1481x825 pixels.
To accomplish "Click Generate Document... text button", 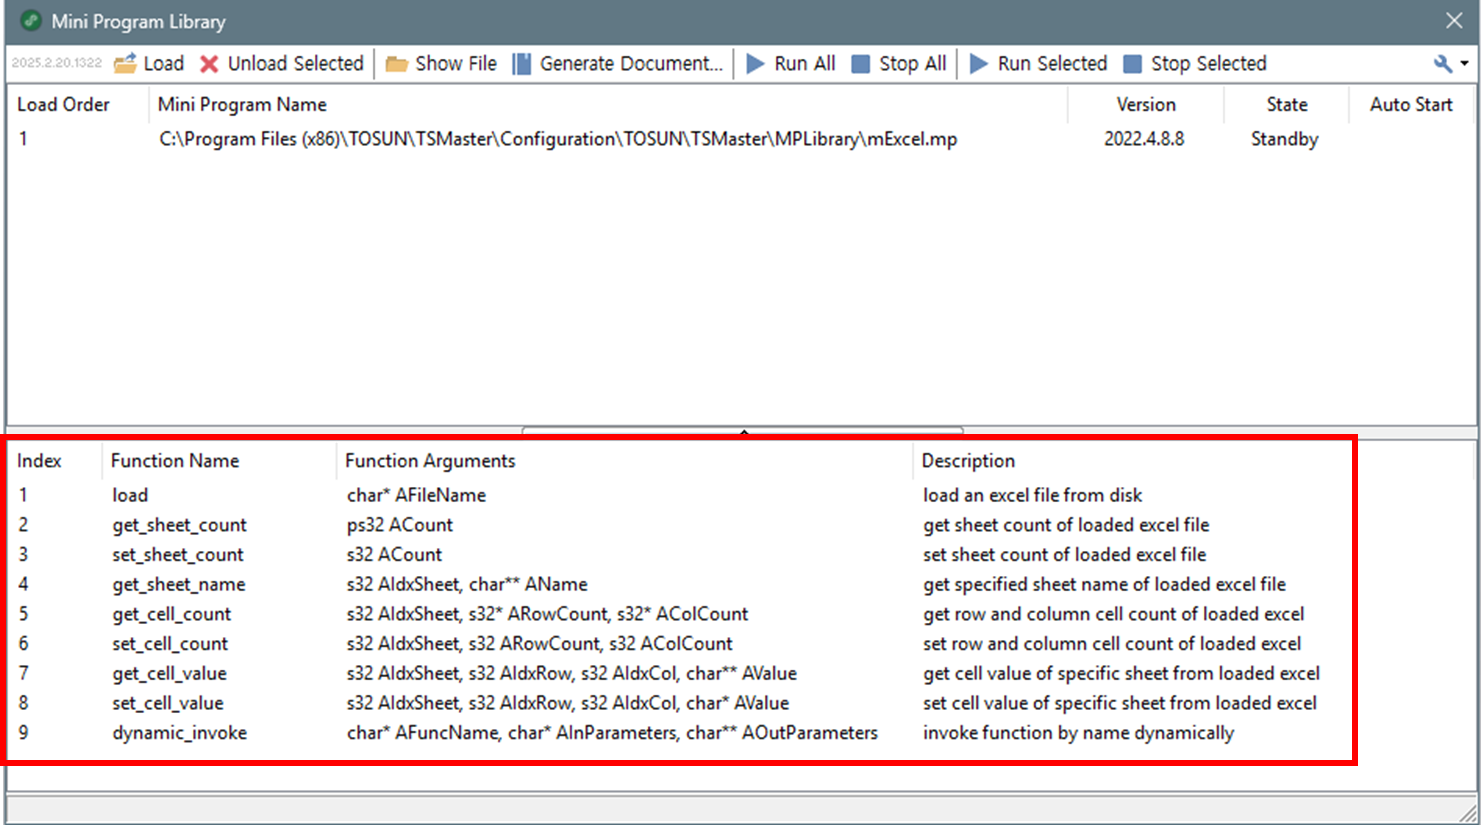I will tap(631, 64).
